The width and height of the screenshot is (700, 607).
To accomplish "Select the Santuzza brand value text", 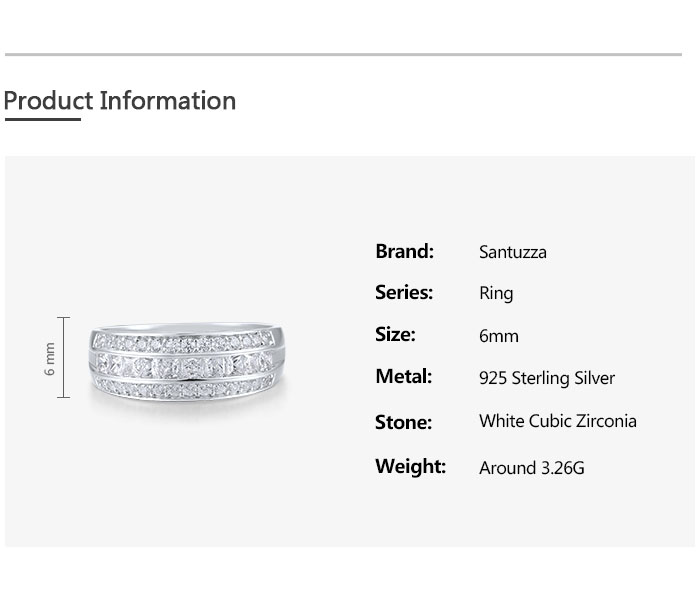I will 512,252.
